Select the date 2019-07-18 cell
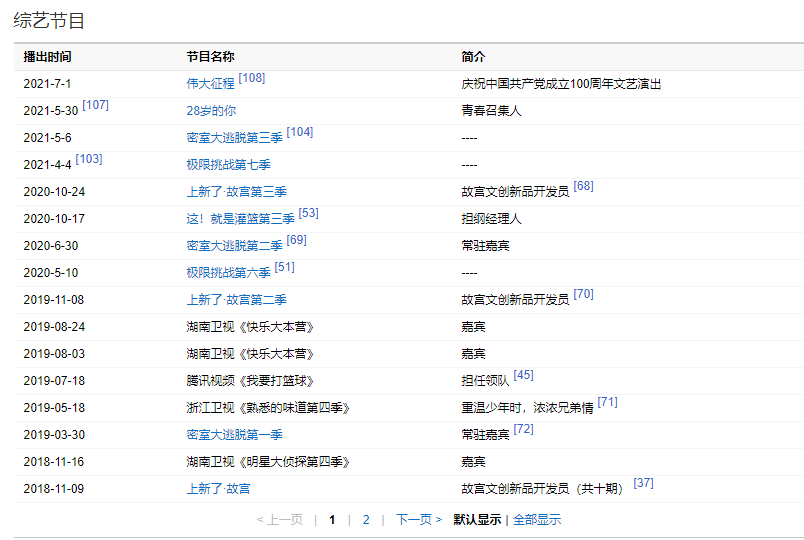This screenshot has height=540, width=804. (54, 381)
